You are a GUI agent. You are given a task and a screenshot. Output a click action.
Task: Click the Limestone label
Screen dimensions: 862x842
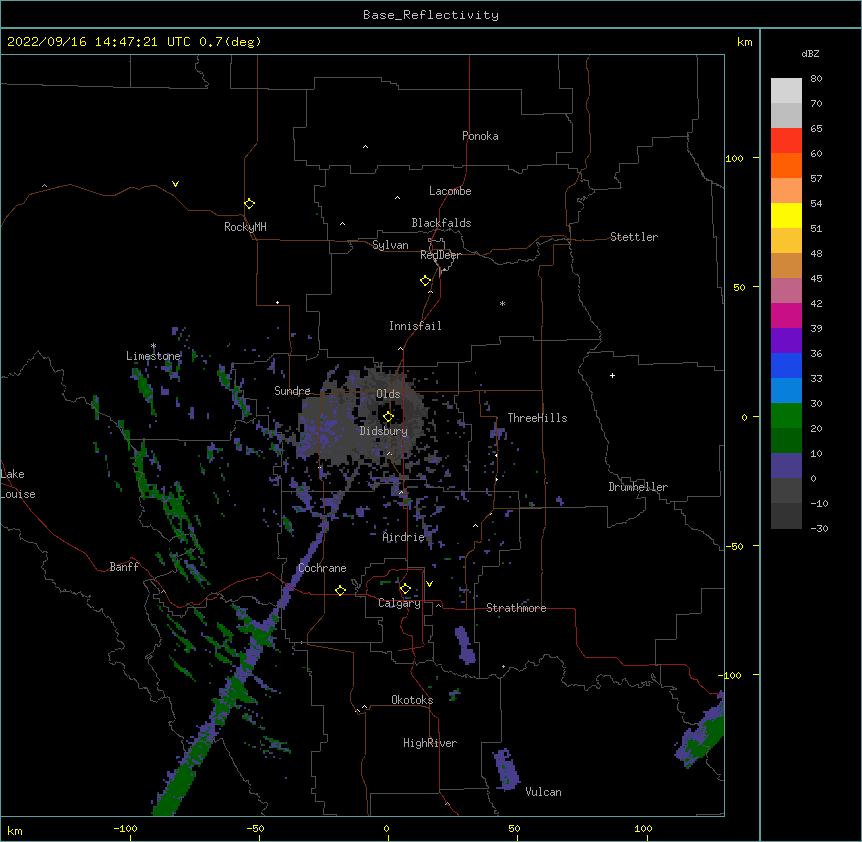tap(153, 356)
